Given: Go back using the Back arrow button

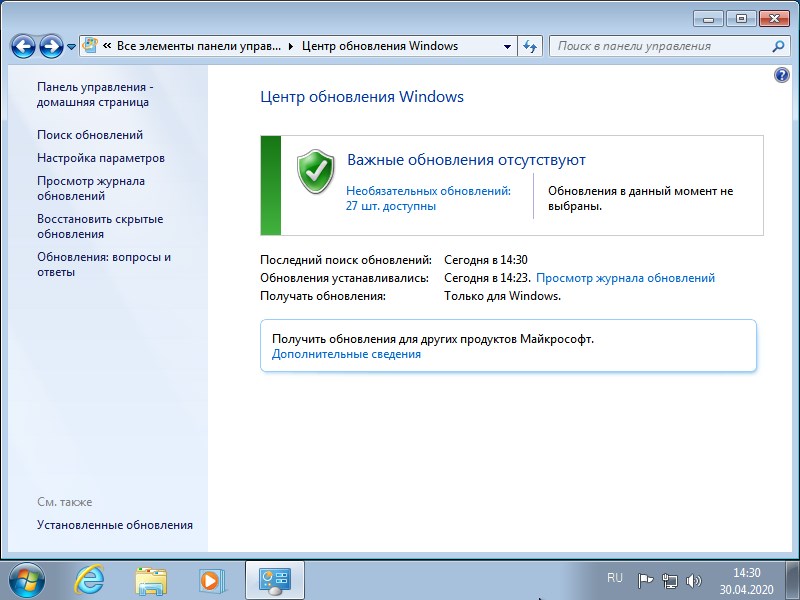Looking at the screenshot, I should [x=23, y=46].
